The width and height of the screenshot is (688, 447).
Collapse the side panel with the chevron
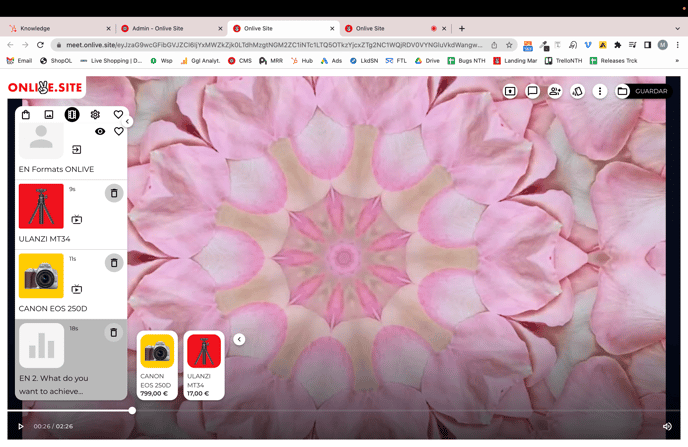tap(127, 122)
